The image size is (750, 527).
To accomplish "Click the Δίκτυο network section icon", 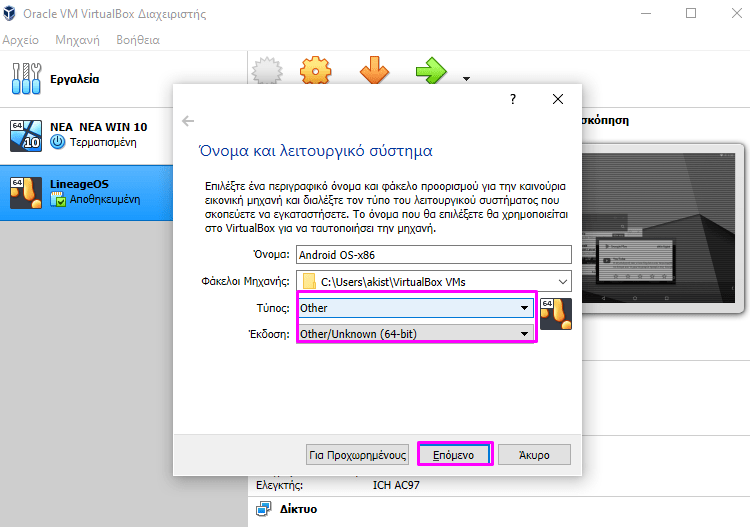I will click(x=264, y=509).
